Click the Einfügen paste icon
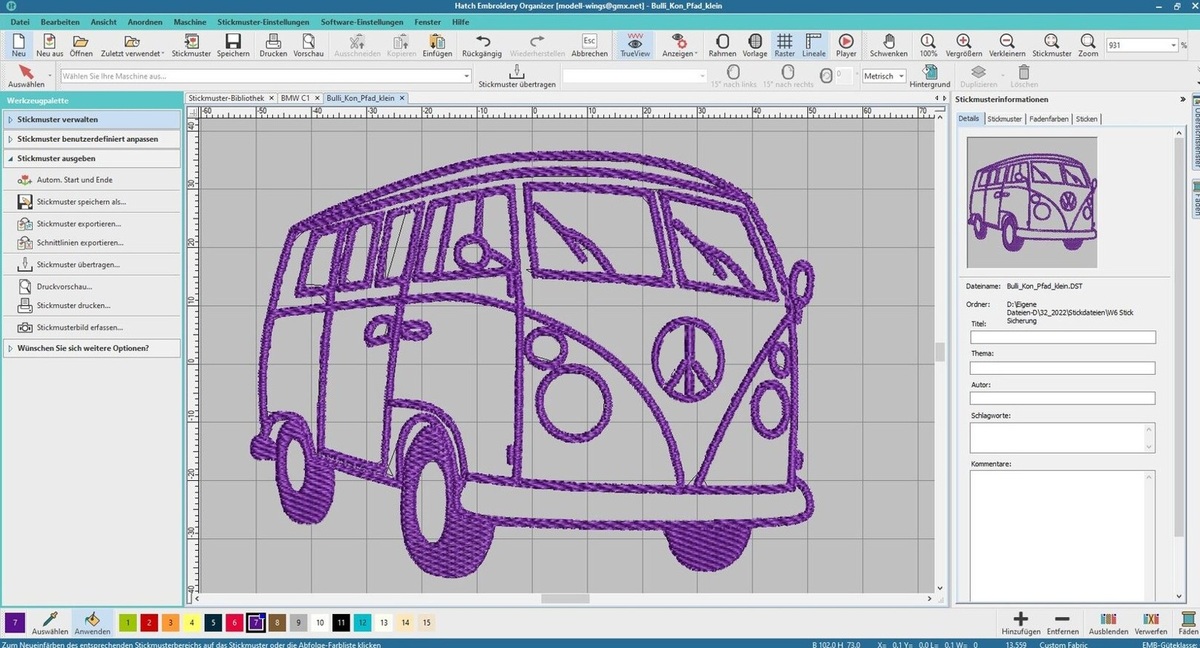1200x648 pixels. [x=437, y=45]
